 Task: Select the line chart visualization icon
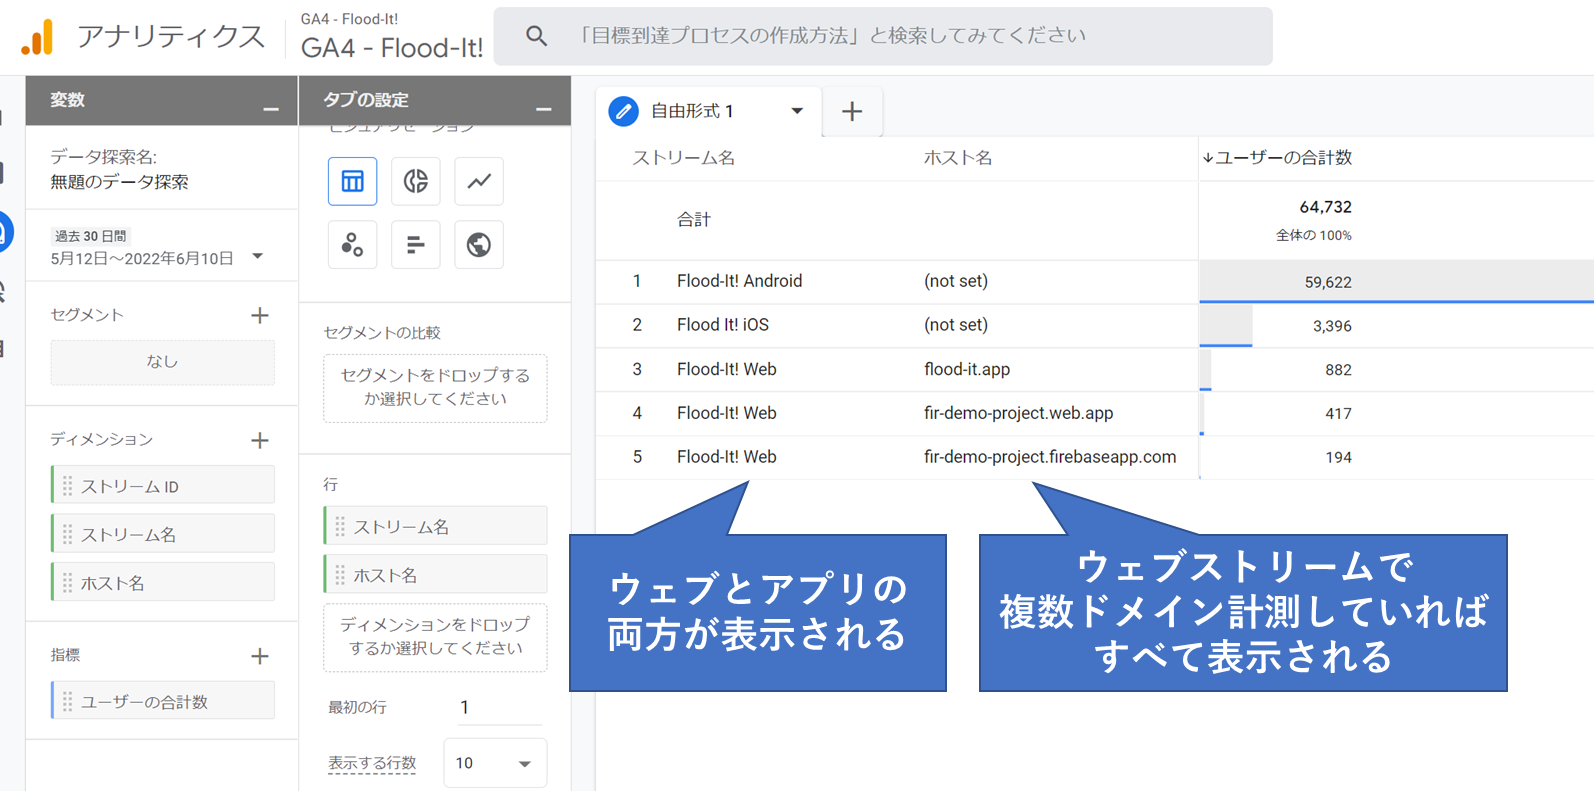tap(479, 181)
